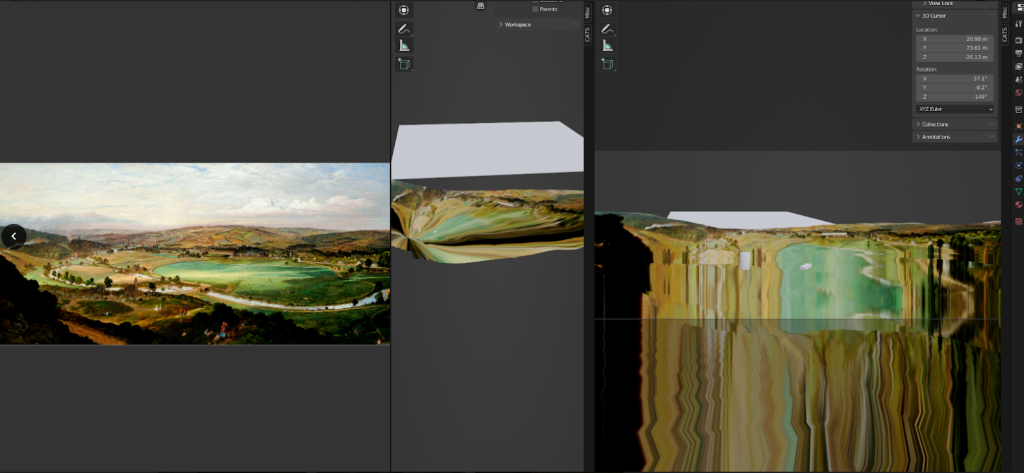Viewport: 1024px width, 473px height.
Task: Open Material properties tab
Action: pos(1018,204)
